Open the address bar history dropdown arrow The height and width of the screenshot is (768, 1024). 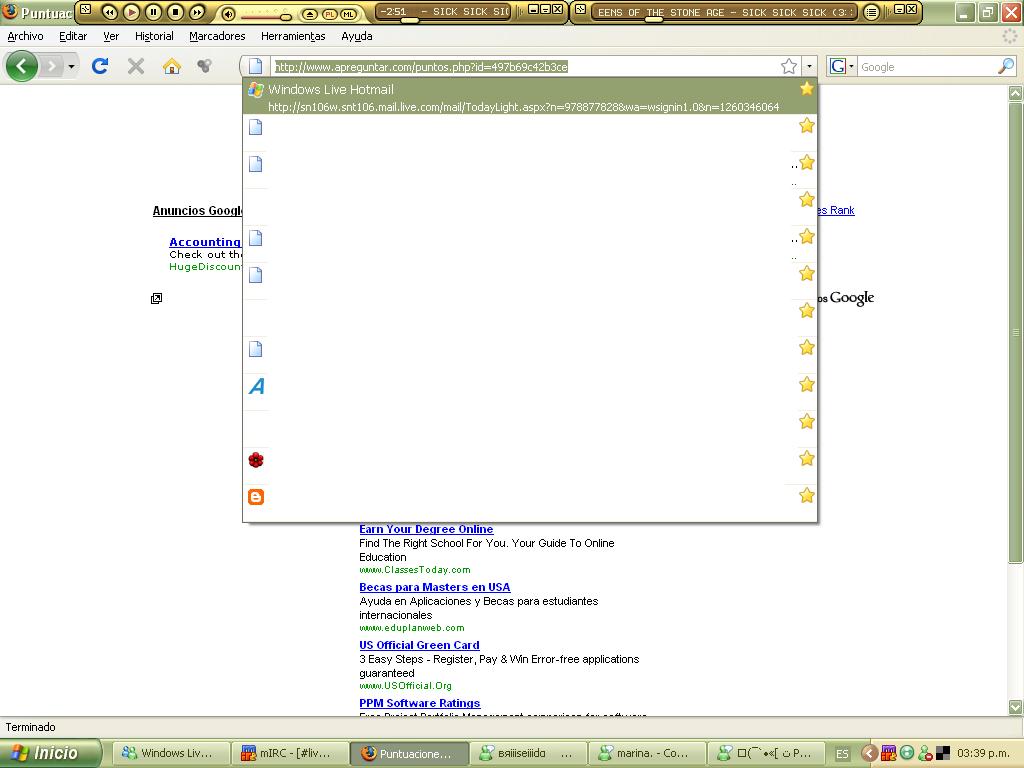tap(809, 66)
